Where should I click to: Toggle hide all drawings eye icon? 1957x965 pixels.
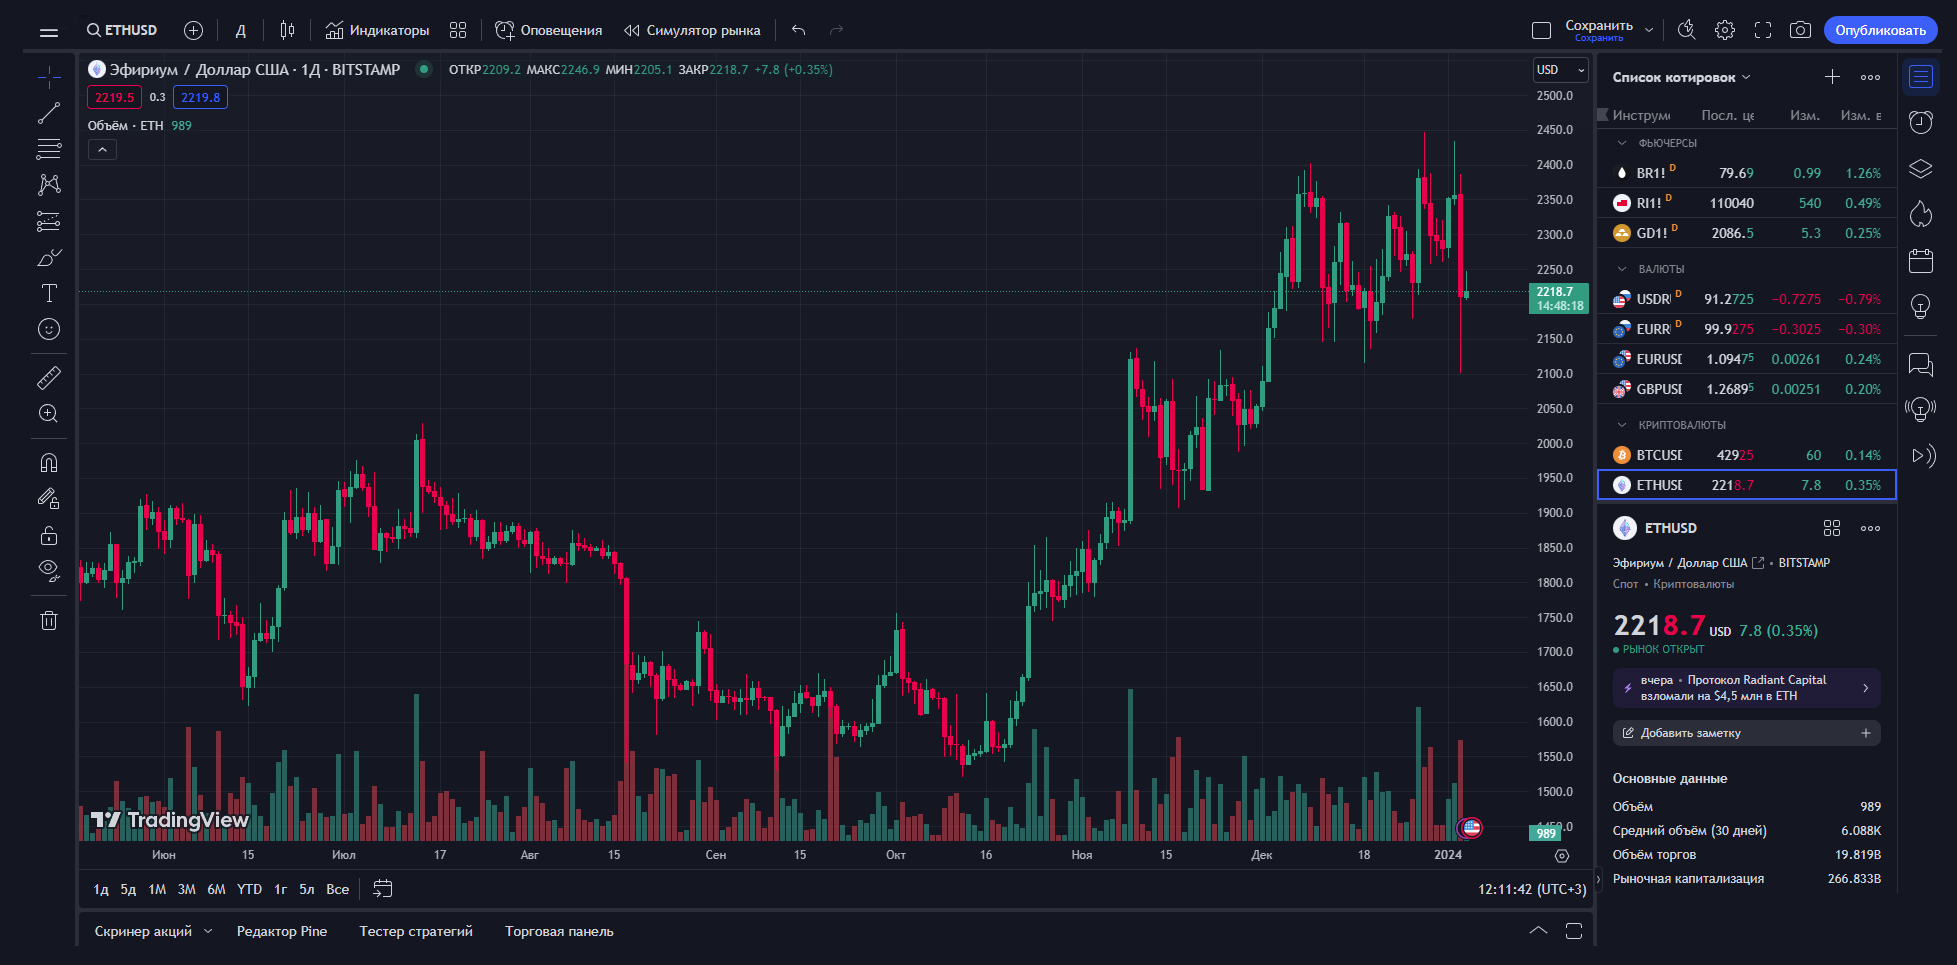[x=48, y=570]
